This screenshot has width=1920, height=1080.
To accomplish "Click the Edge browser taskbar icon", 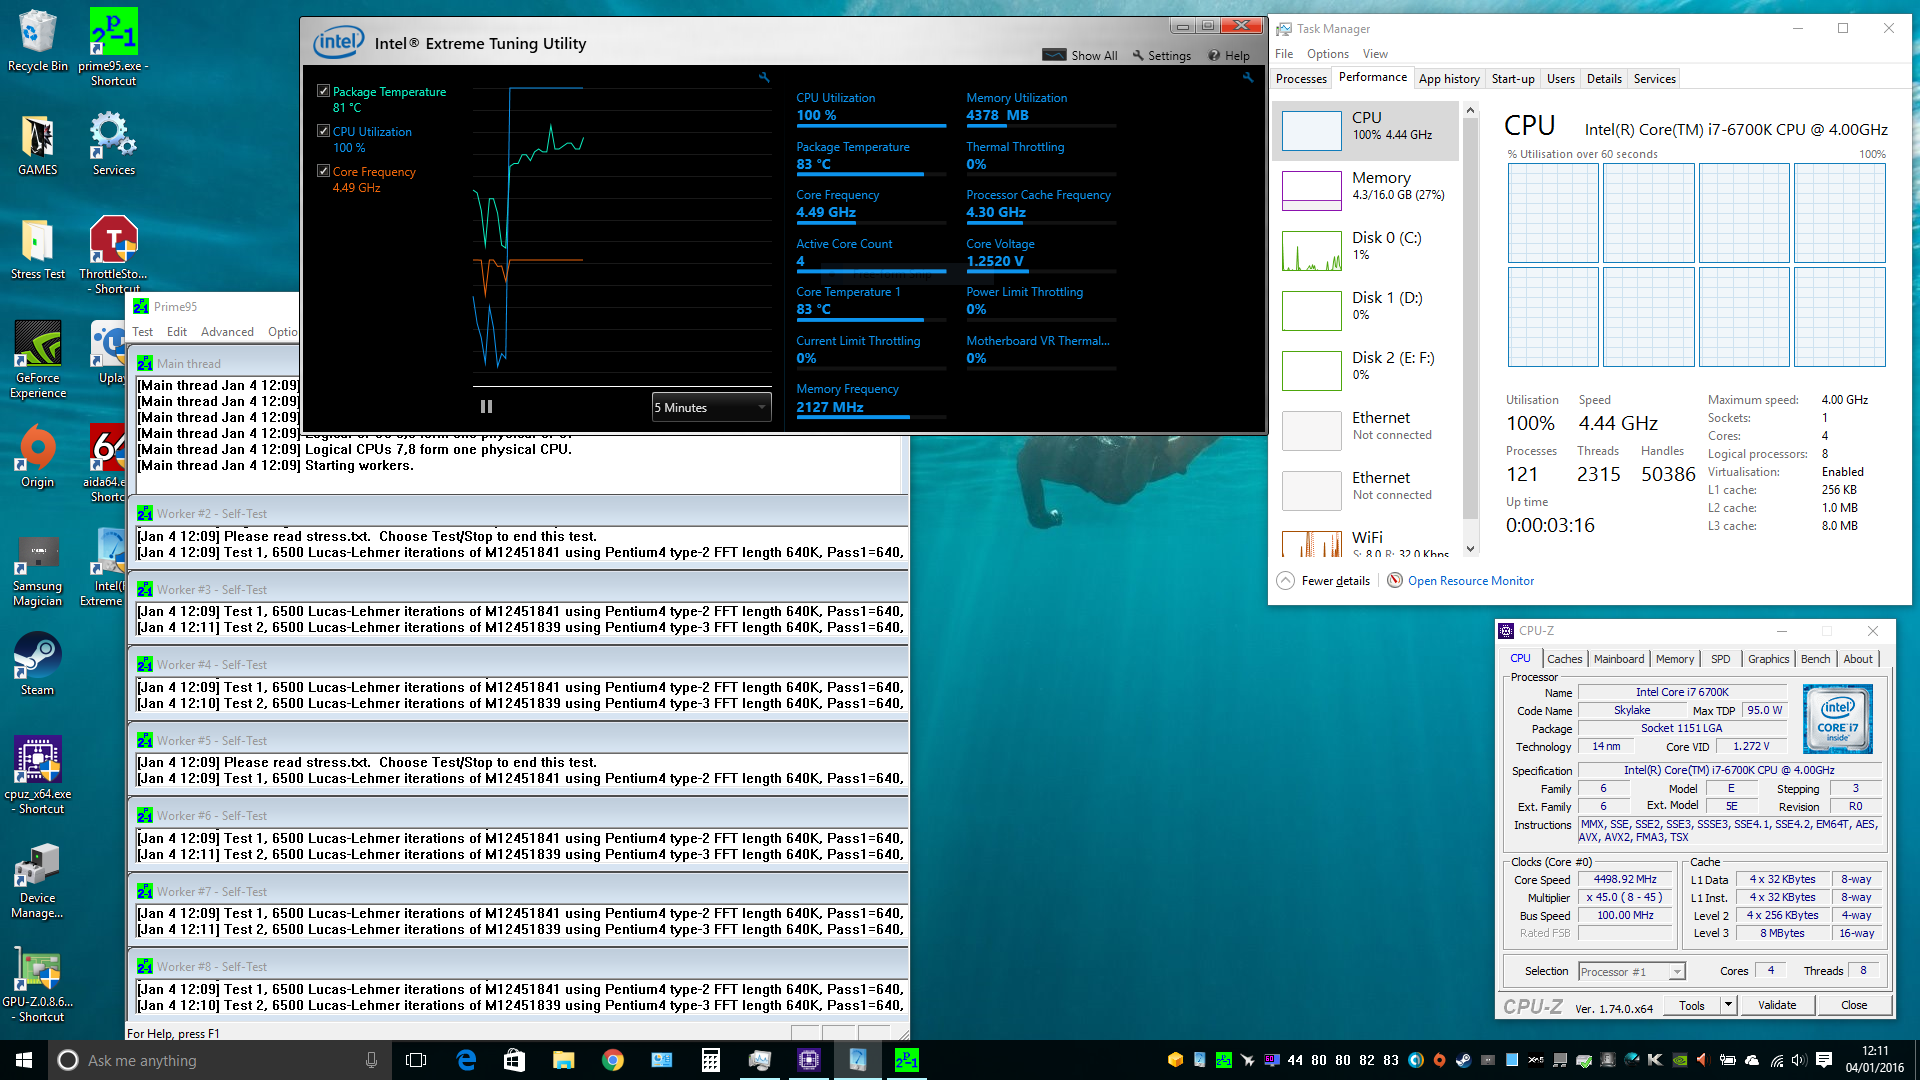I will 466,1060.
